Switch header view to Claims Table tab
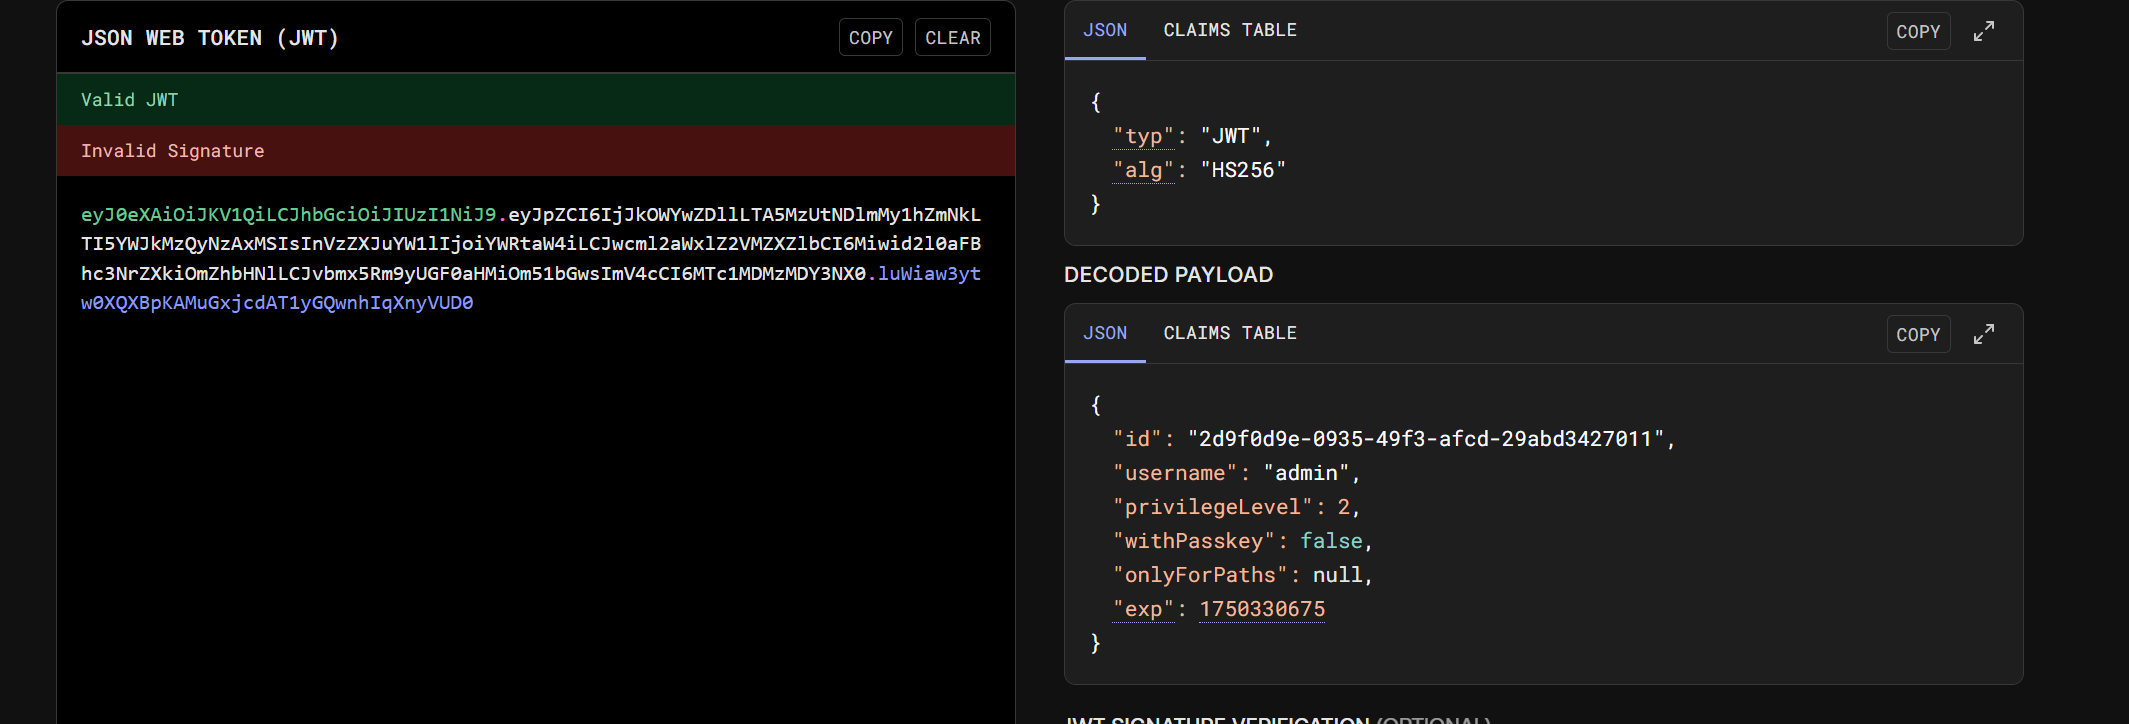The height and width of the screenshot is (724, 2129). click(1229, 30)
